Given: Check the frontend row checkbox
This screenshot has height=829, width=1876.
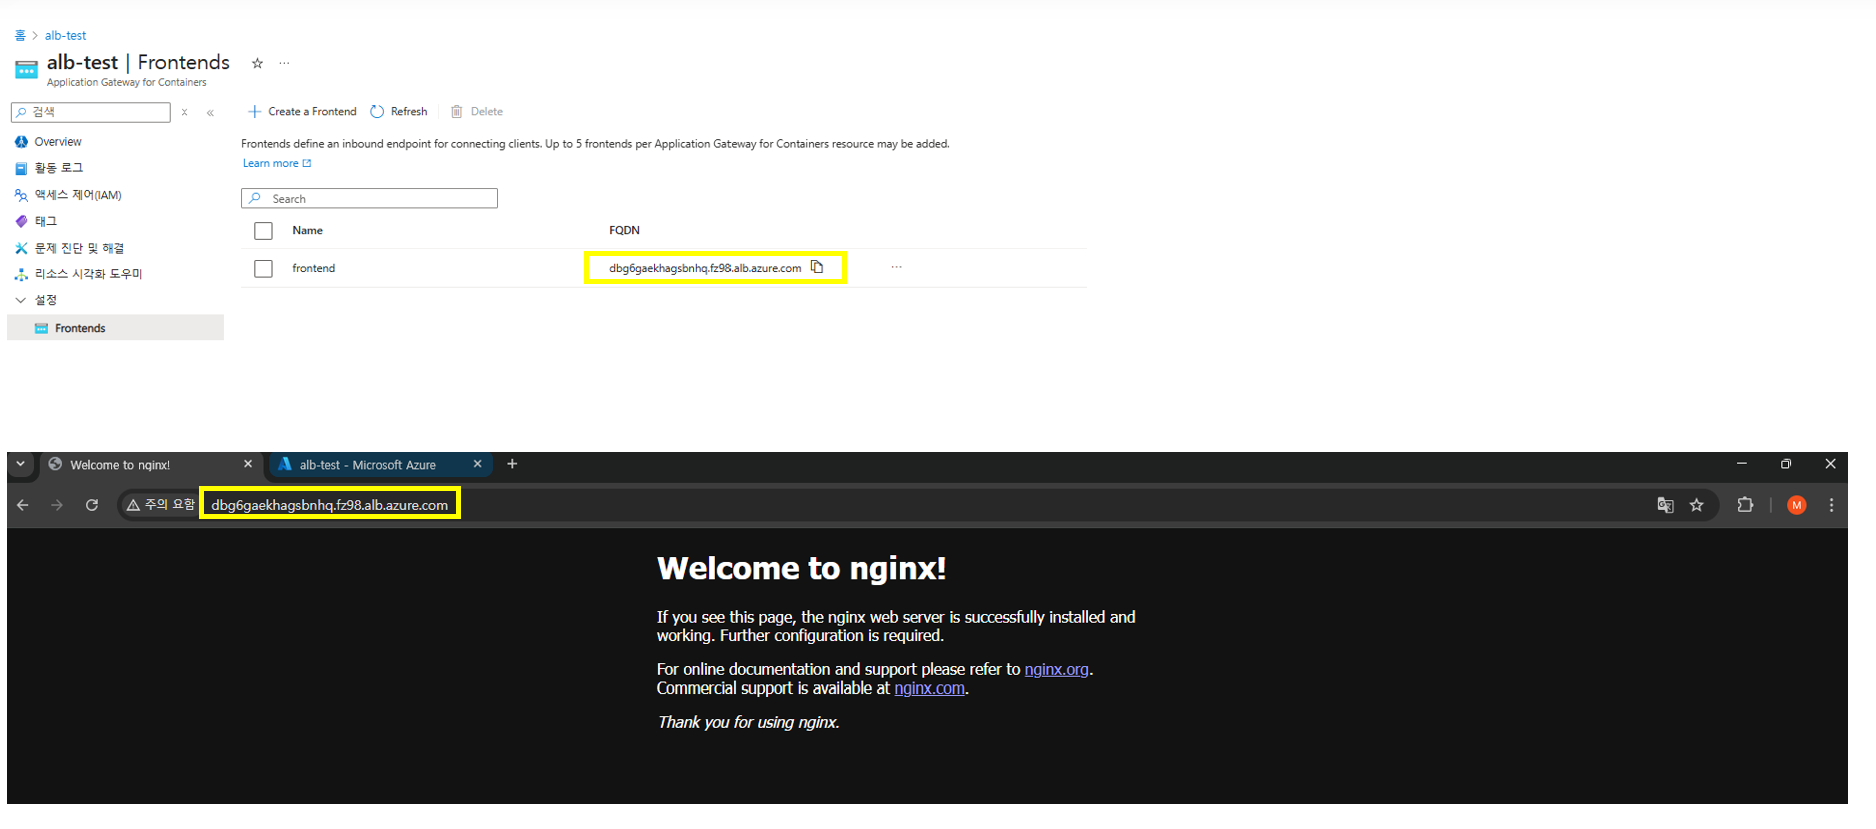Looking at the screenshot, I should [x=263, y=269].
